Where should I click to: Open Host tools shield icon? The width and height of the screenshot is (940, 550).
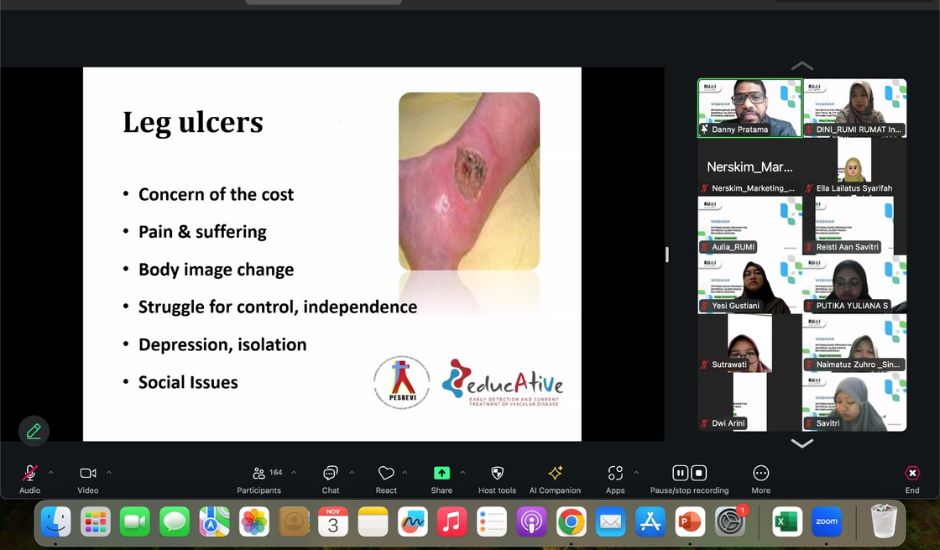(497, 473)
